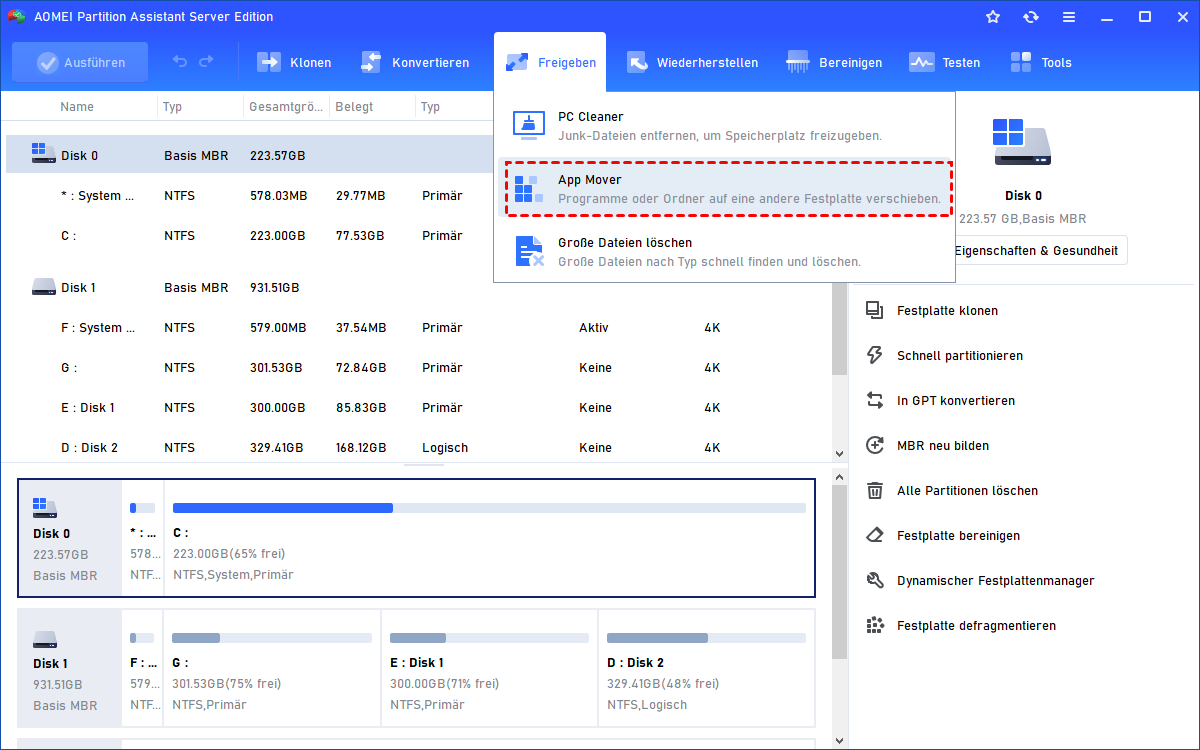
Task: Click the wrench icon for Dynamischer Festplattenmanager
Action: (x=875, y=581)
